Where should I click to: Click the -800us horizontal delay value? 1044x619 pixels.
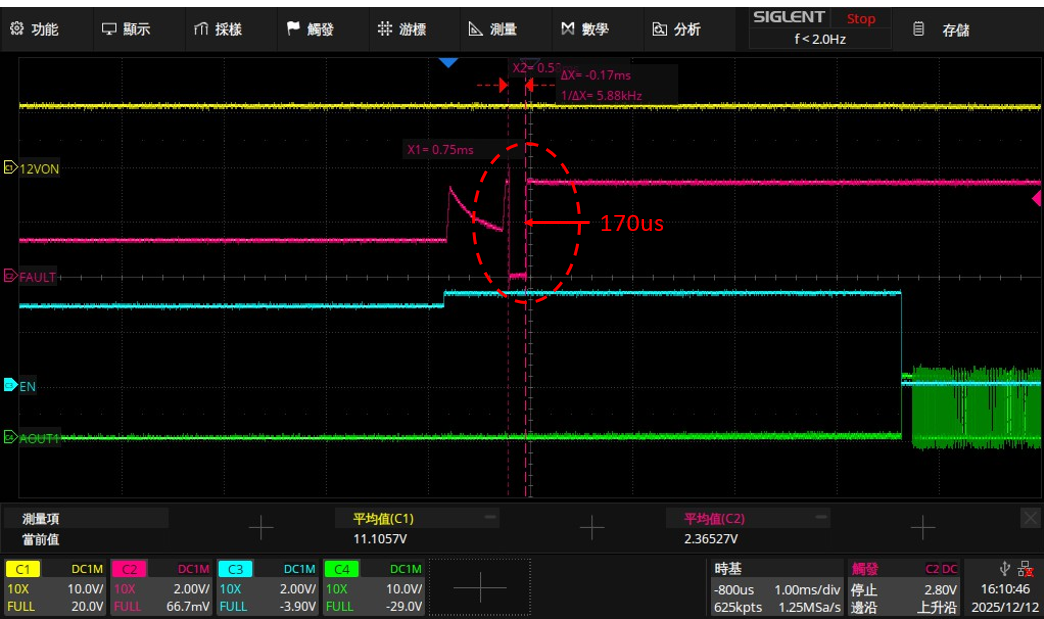point(734,590)
